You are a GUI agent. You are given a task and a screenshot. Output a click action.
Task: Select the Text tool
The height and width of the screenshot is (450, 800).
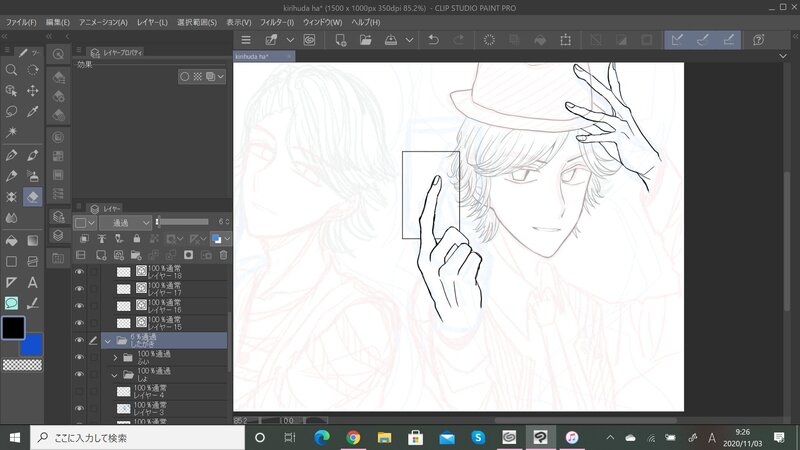click(x=33, y=282)
